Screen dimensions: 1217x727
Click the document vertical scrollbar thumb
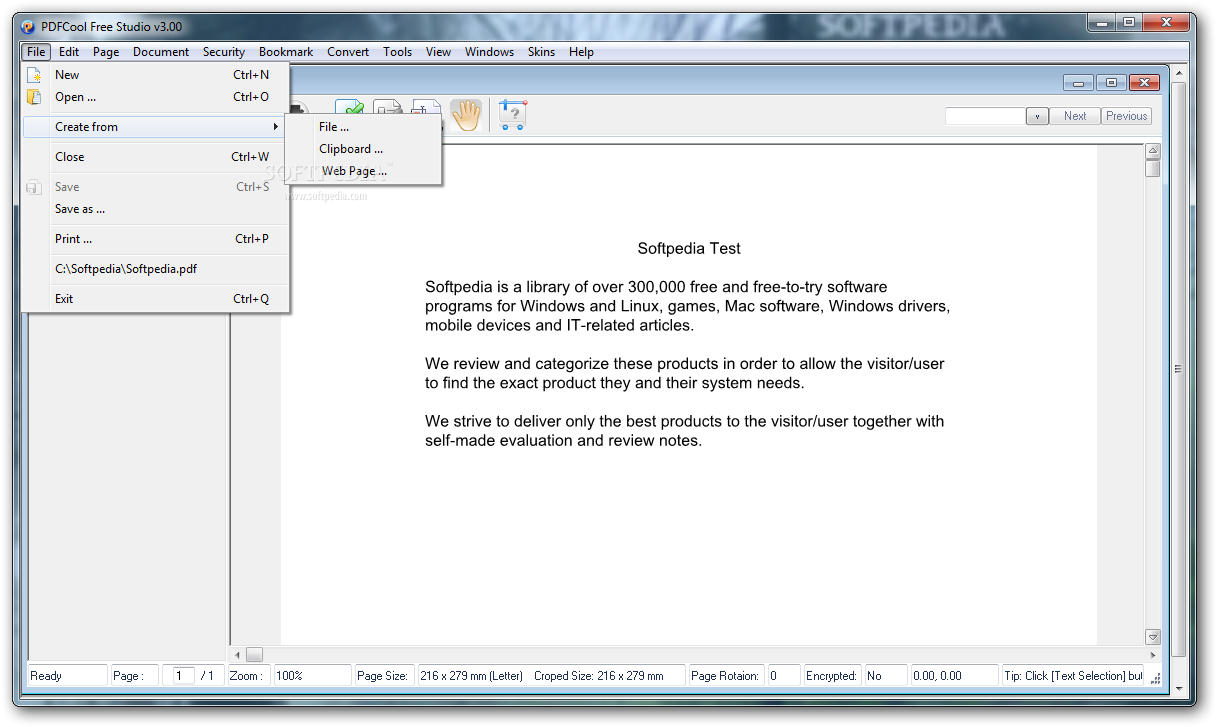tap(1153, 169)
